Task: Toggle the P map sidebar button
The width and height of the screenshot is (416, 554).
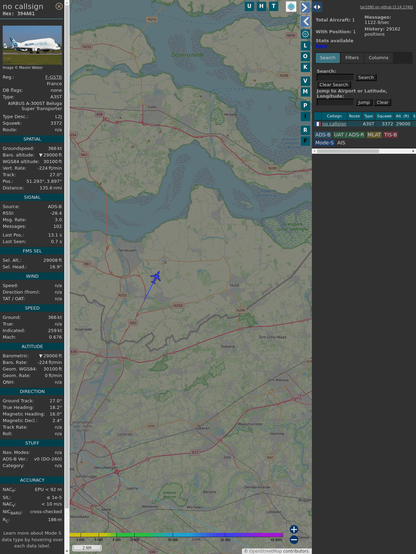Action: click(305, 105)
